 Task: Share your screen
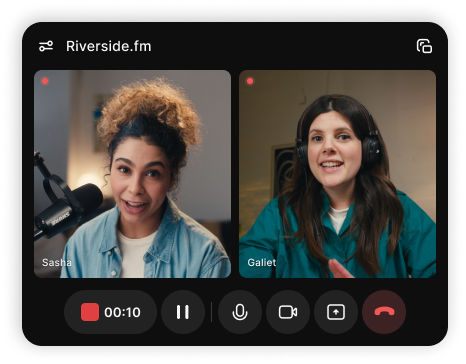[336, 312]
